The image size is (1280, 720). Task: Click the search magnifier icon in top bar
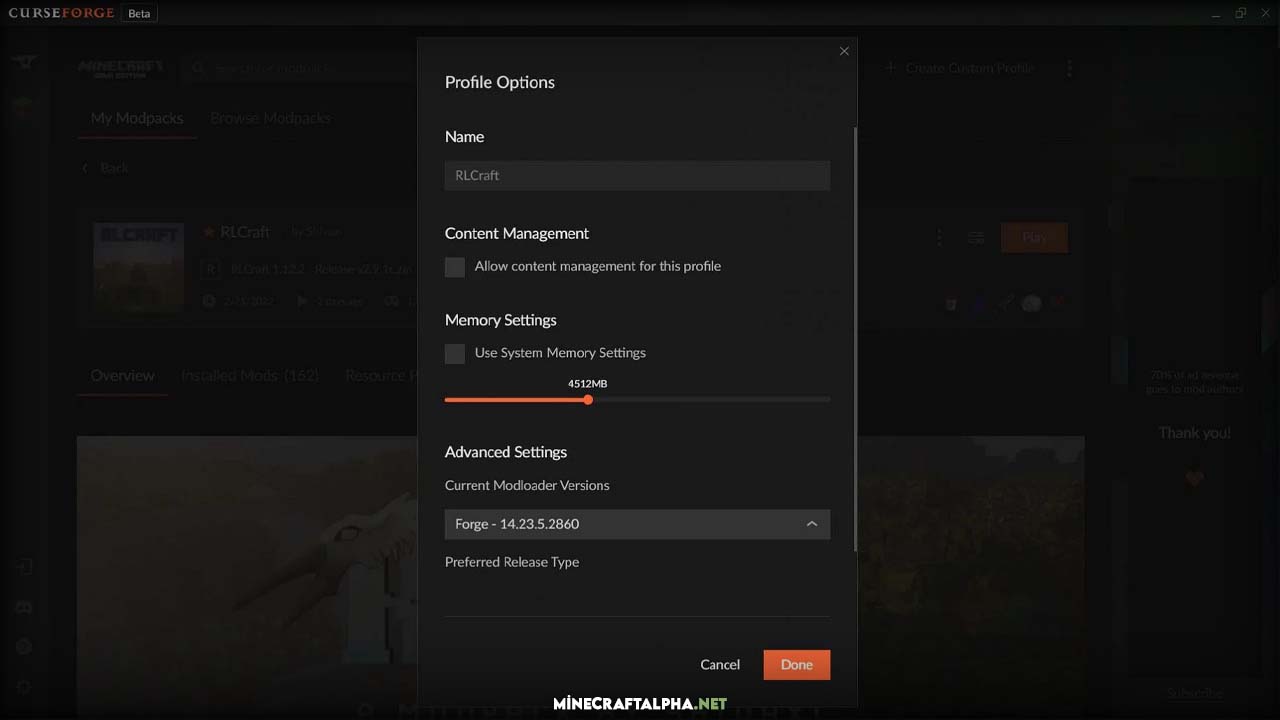(198, 68)
